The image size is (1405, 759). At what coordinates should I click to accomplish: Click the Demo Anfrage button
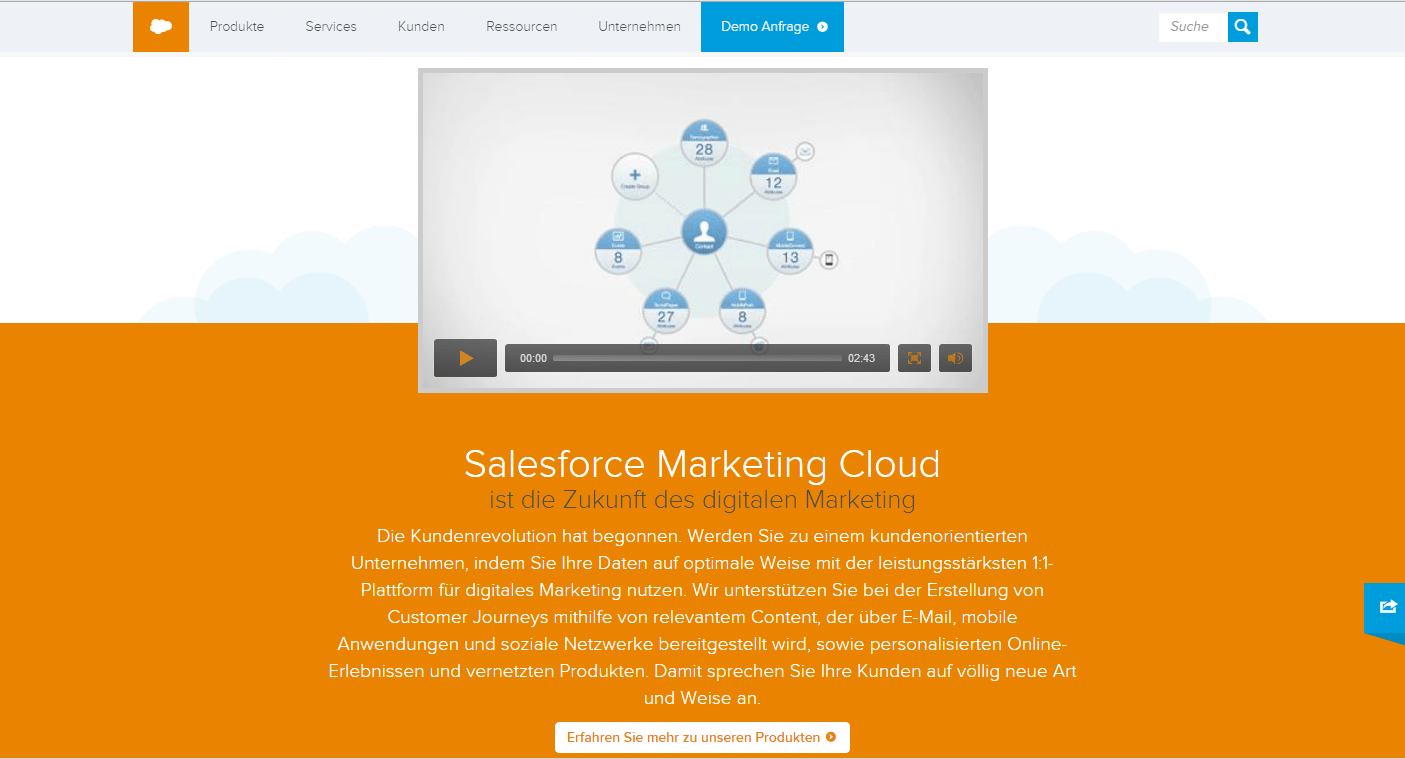pos(772,27)
